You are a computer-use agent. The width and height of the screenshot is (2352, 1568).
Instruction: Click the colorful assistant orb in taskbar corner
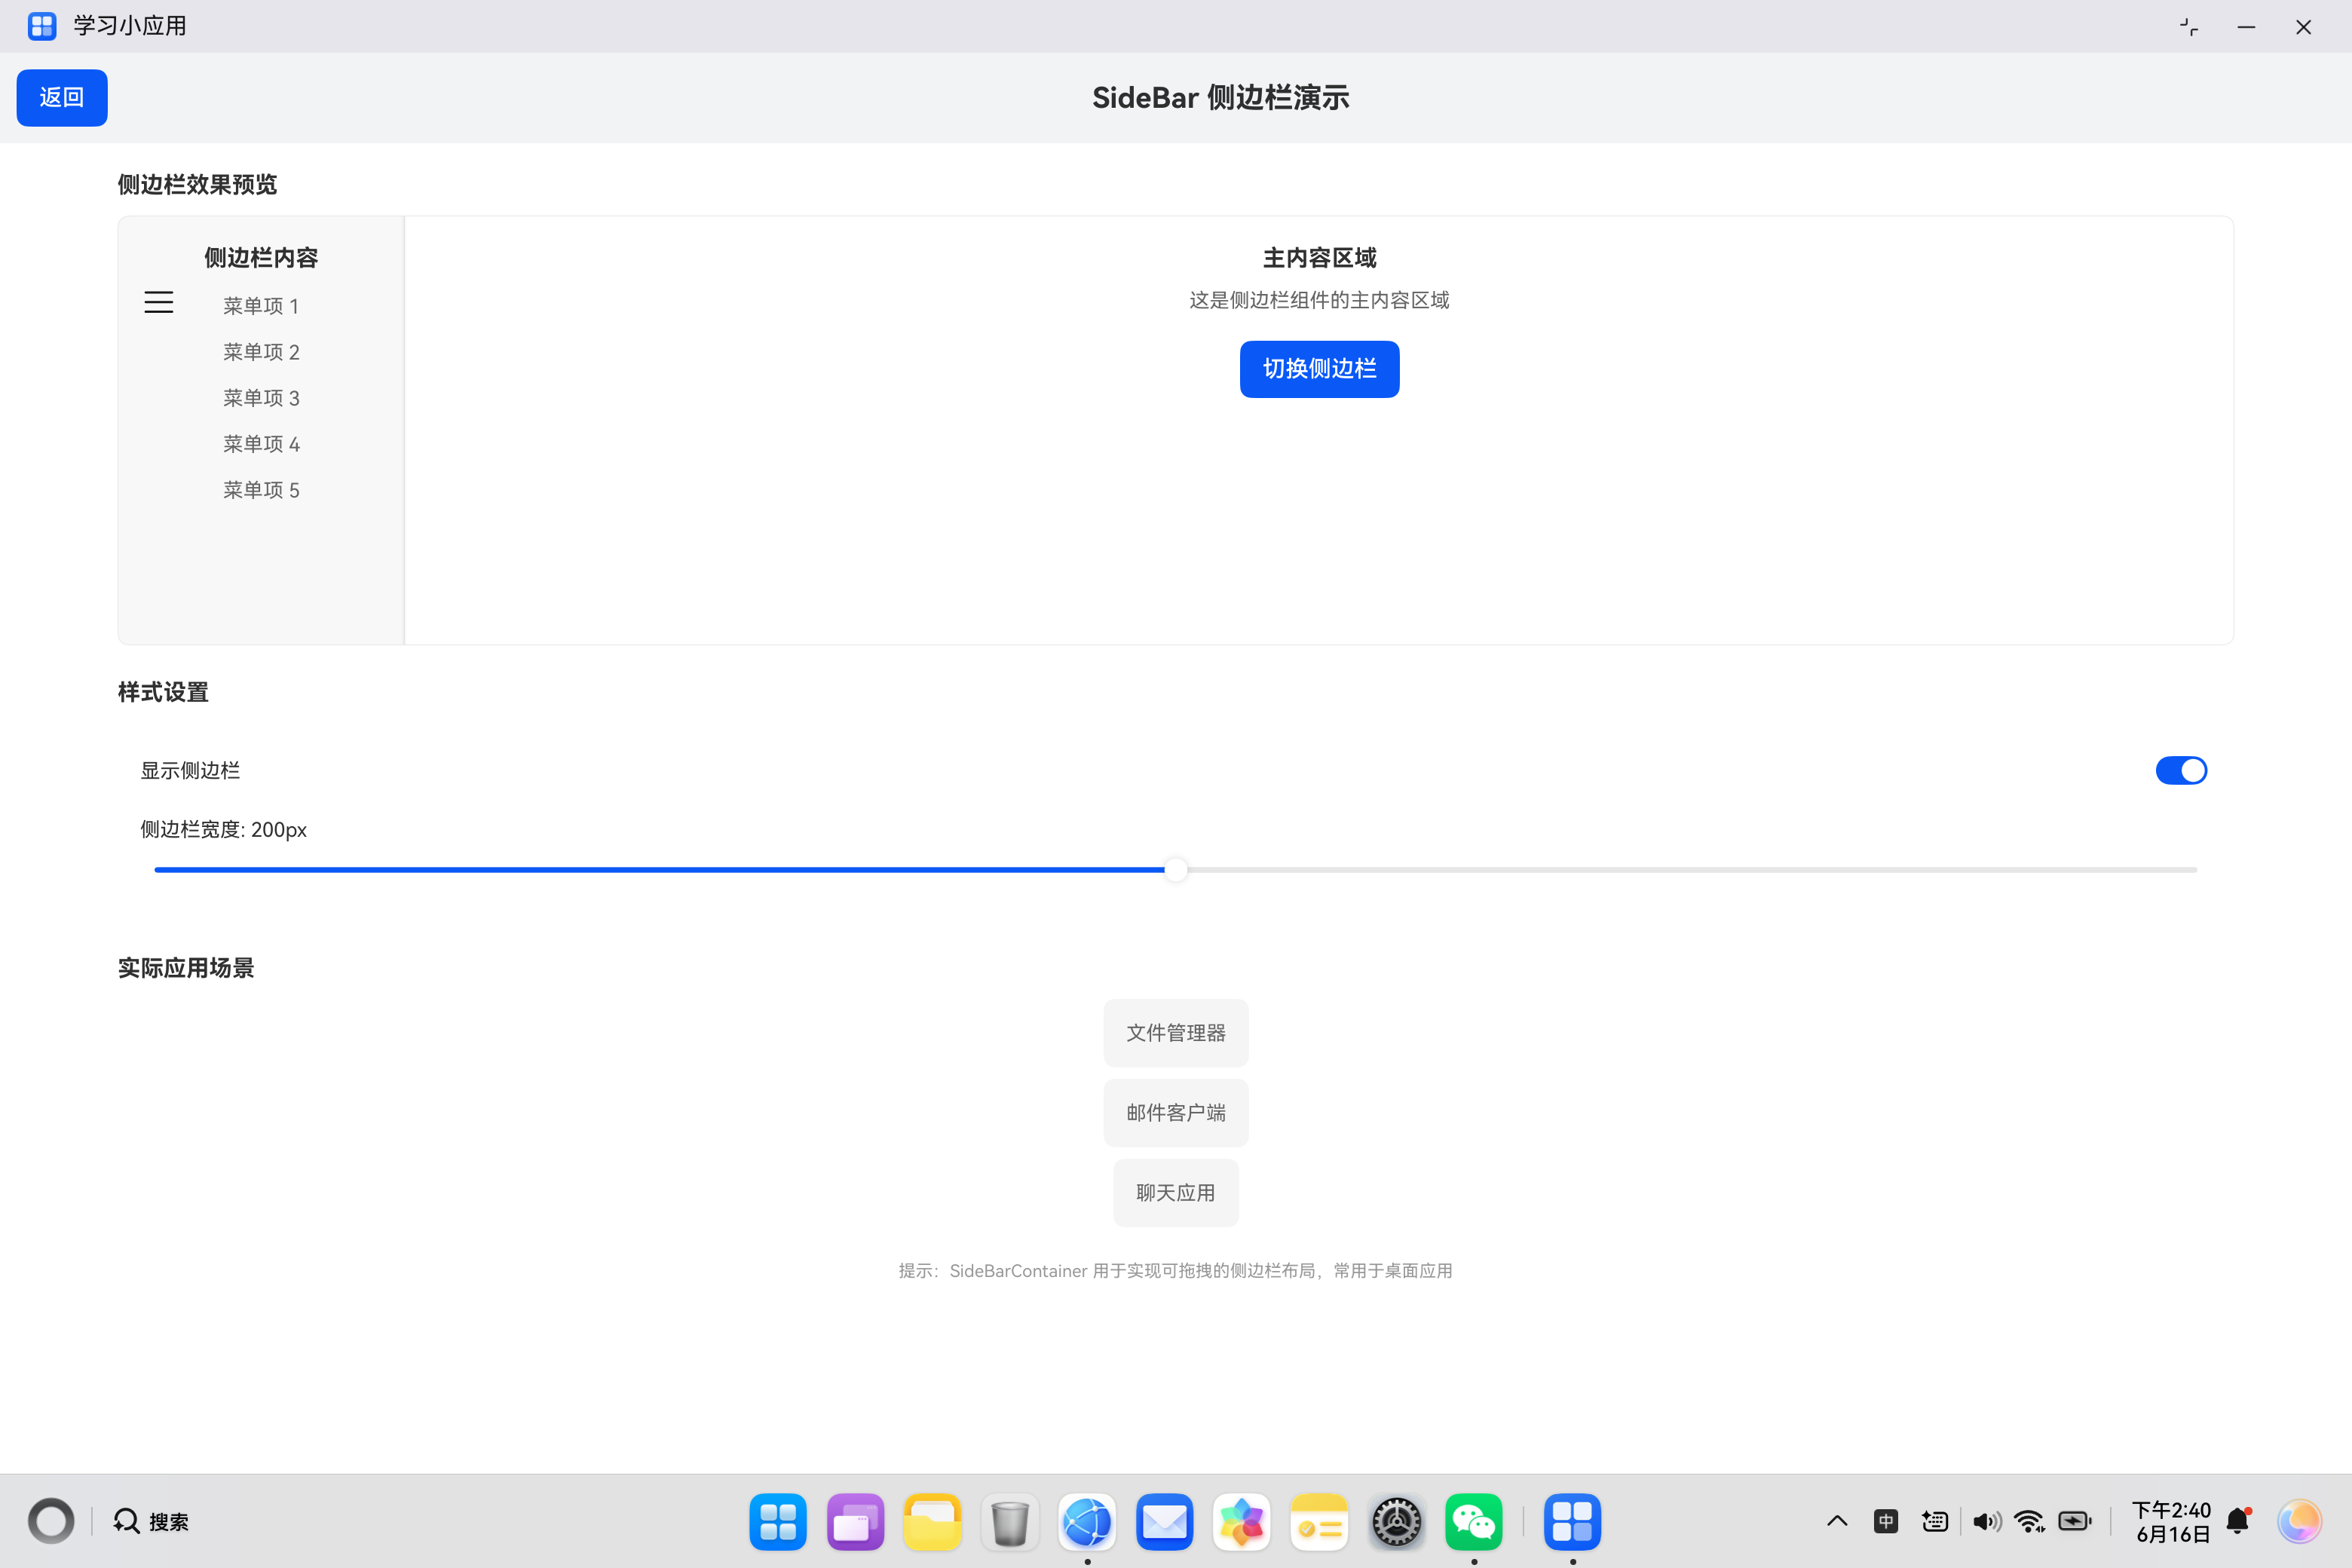pos(2299,1522)
